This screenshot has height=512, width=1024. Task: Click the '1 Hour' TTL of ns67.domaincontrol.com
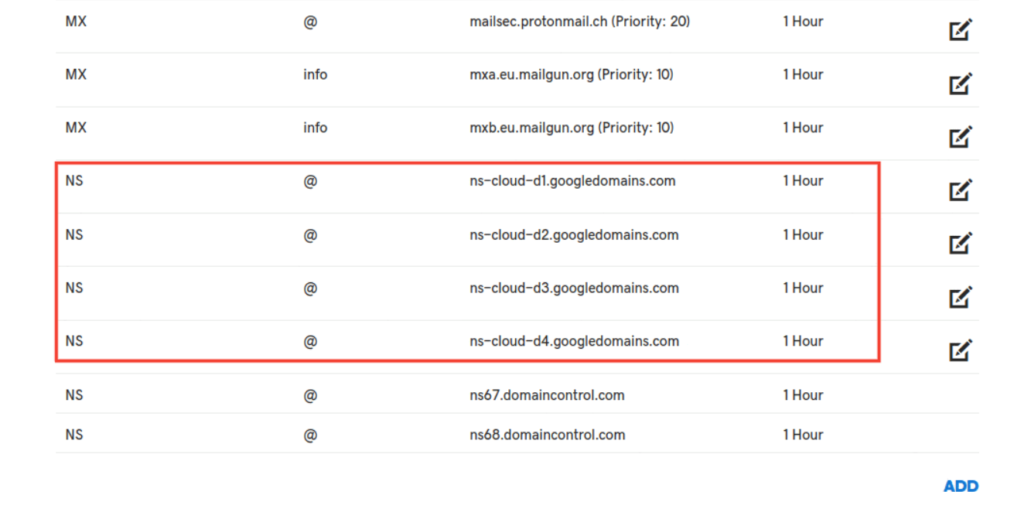coord(802,395)
